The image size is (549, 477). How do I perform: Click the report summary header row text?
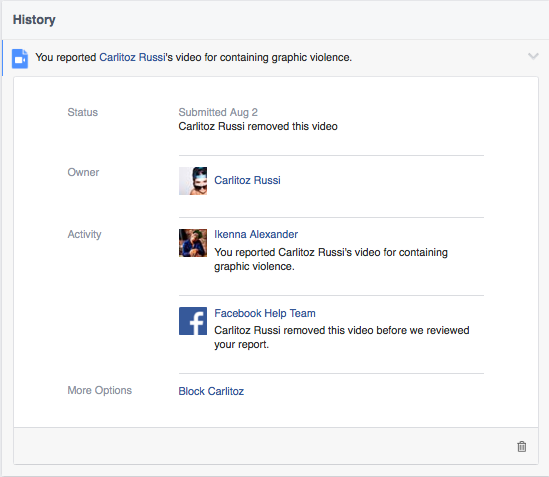194,57
